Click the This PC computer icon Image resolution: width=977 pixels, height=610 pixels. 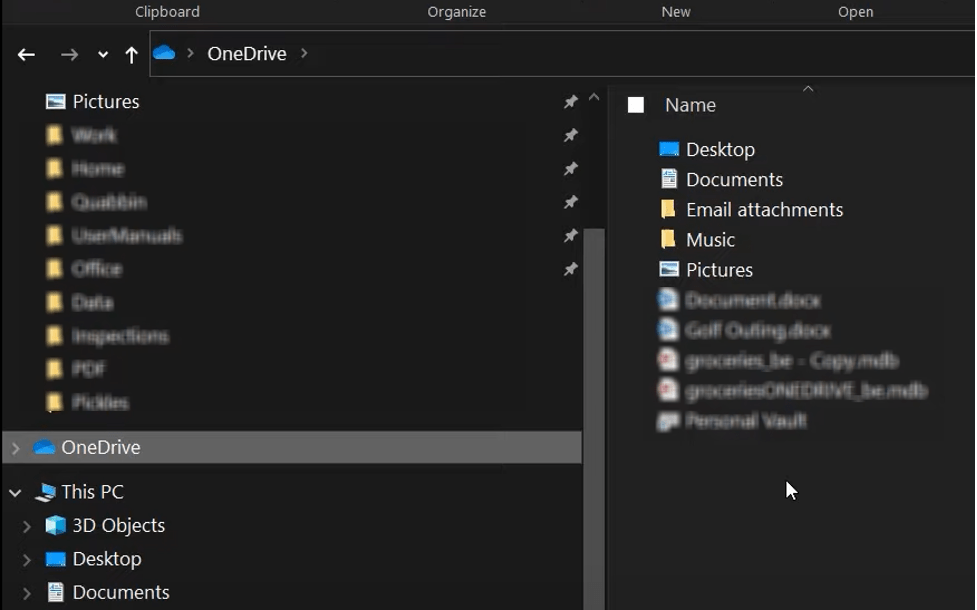point(45,492)
